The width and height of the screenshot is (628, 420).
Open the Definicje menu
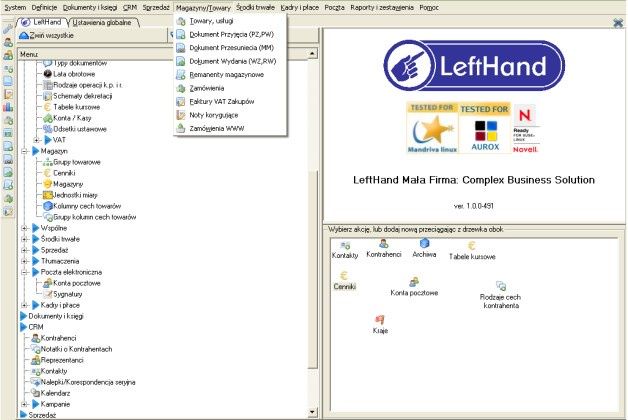44,7
